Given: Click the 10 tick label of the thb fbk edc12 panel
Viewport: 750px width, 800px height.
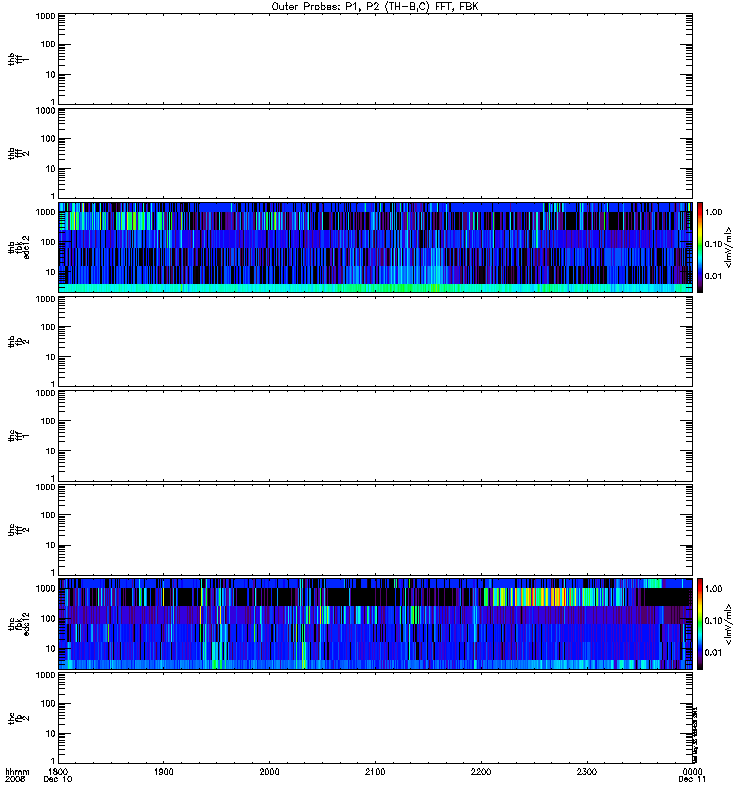Looking at the screenshot, I should pyautogui.click(x=51, y=272).
